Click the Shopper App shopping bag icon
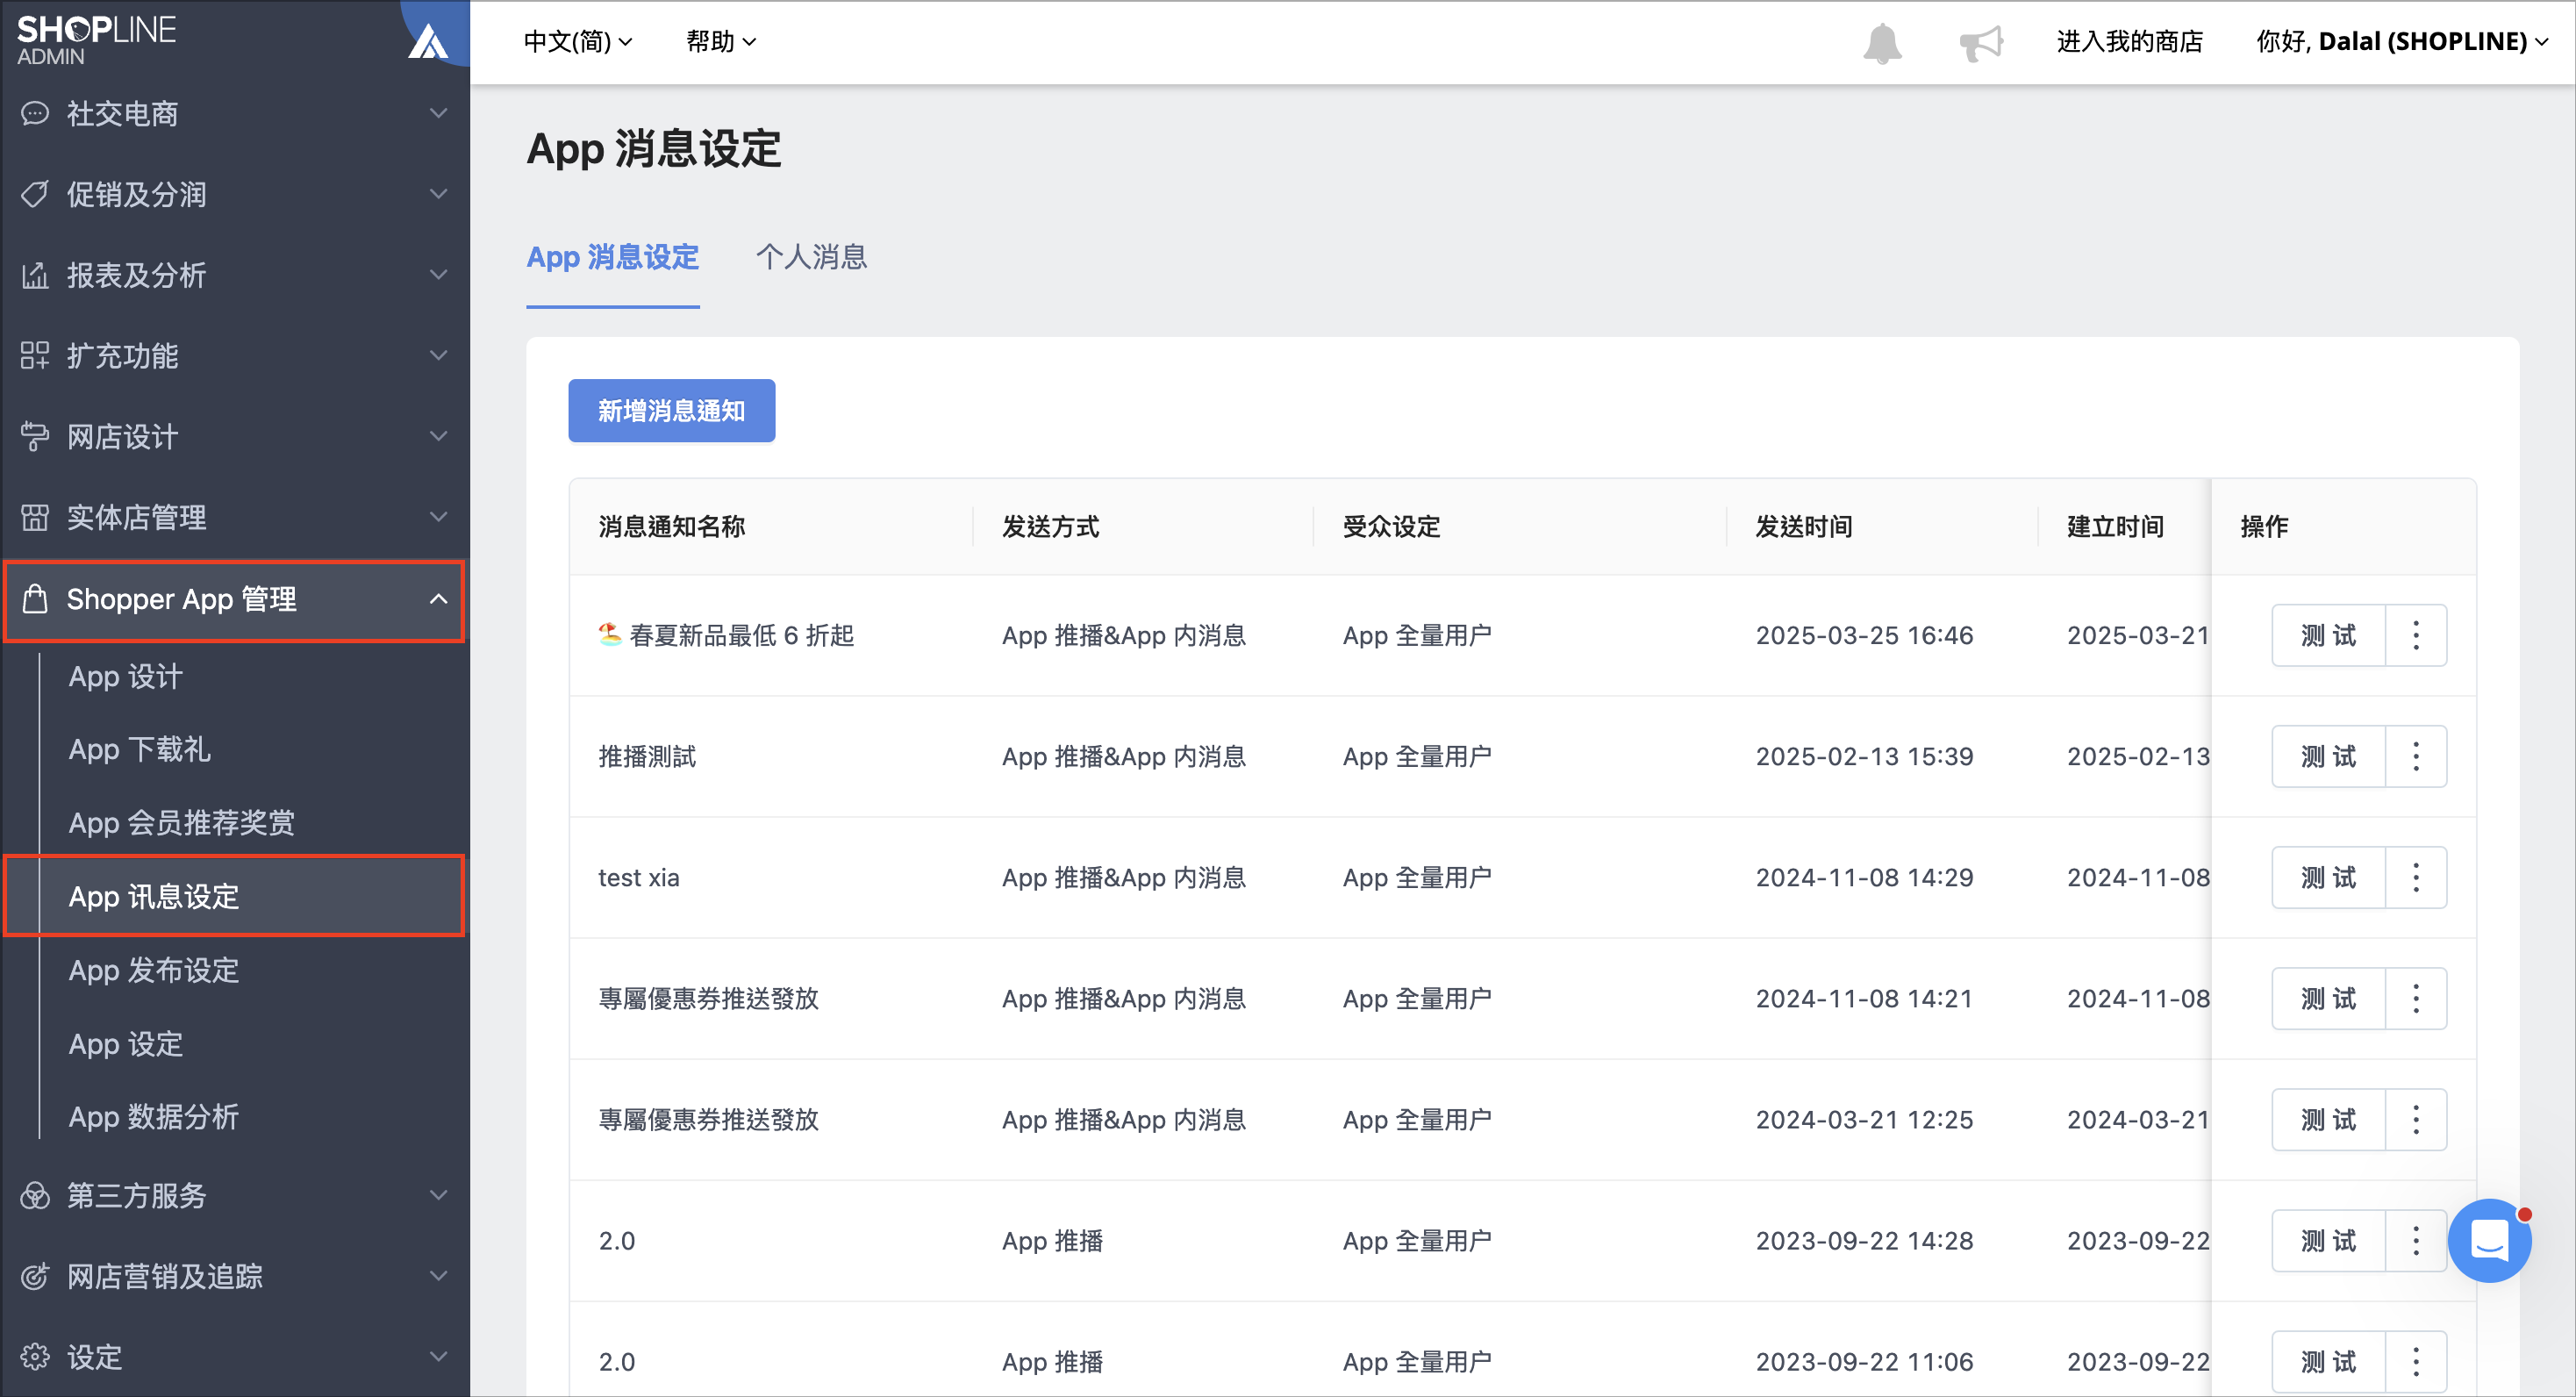 click(x=35, y=599)
